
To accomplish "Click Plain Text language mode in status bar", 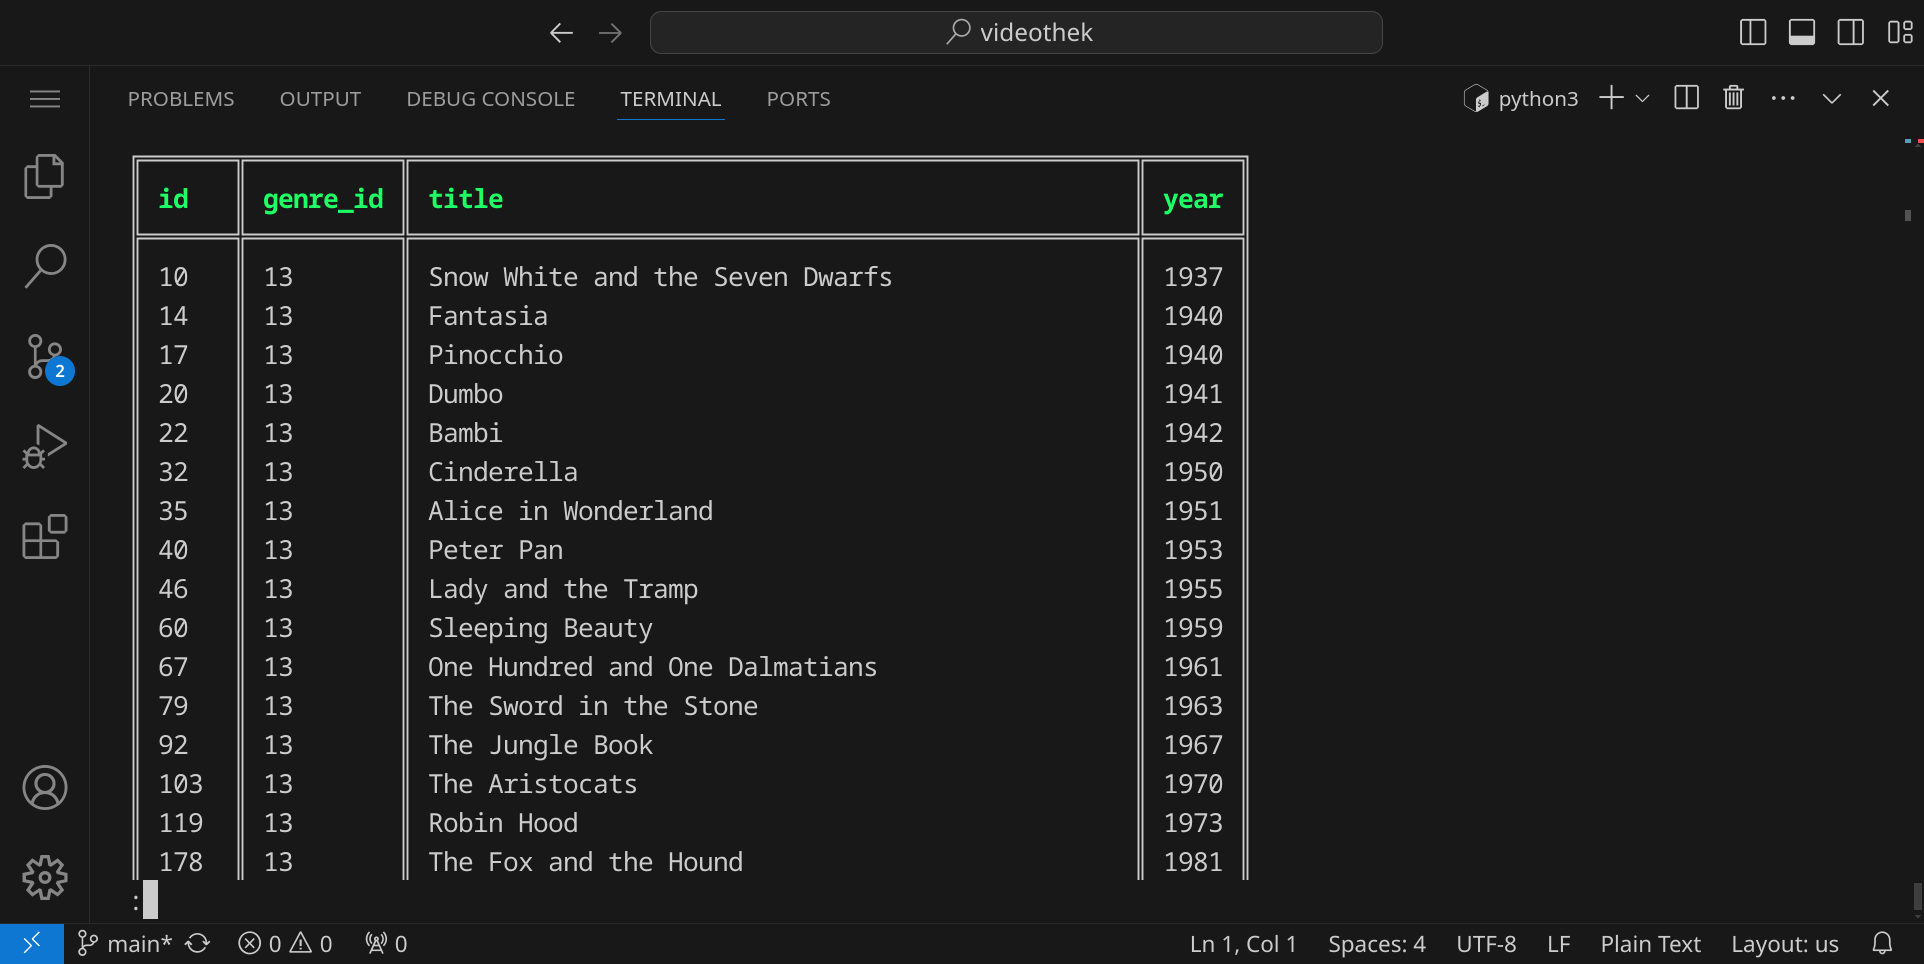I will point(1650,944).
